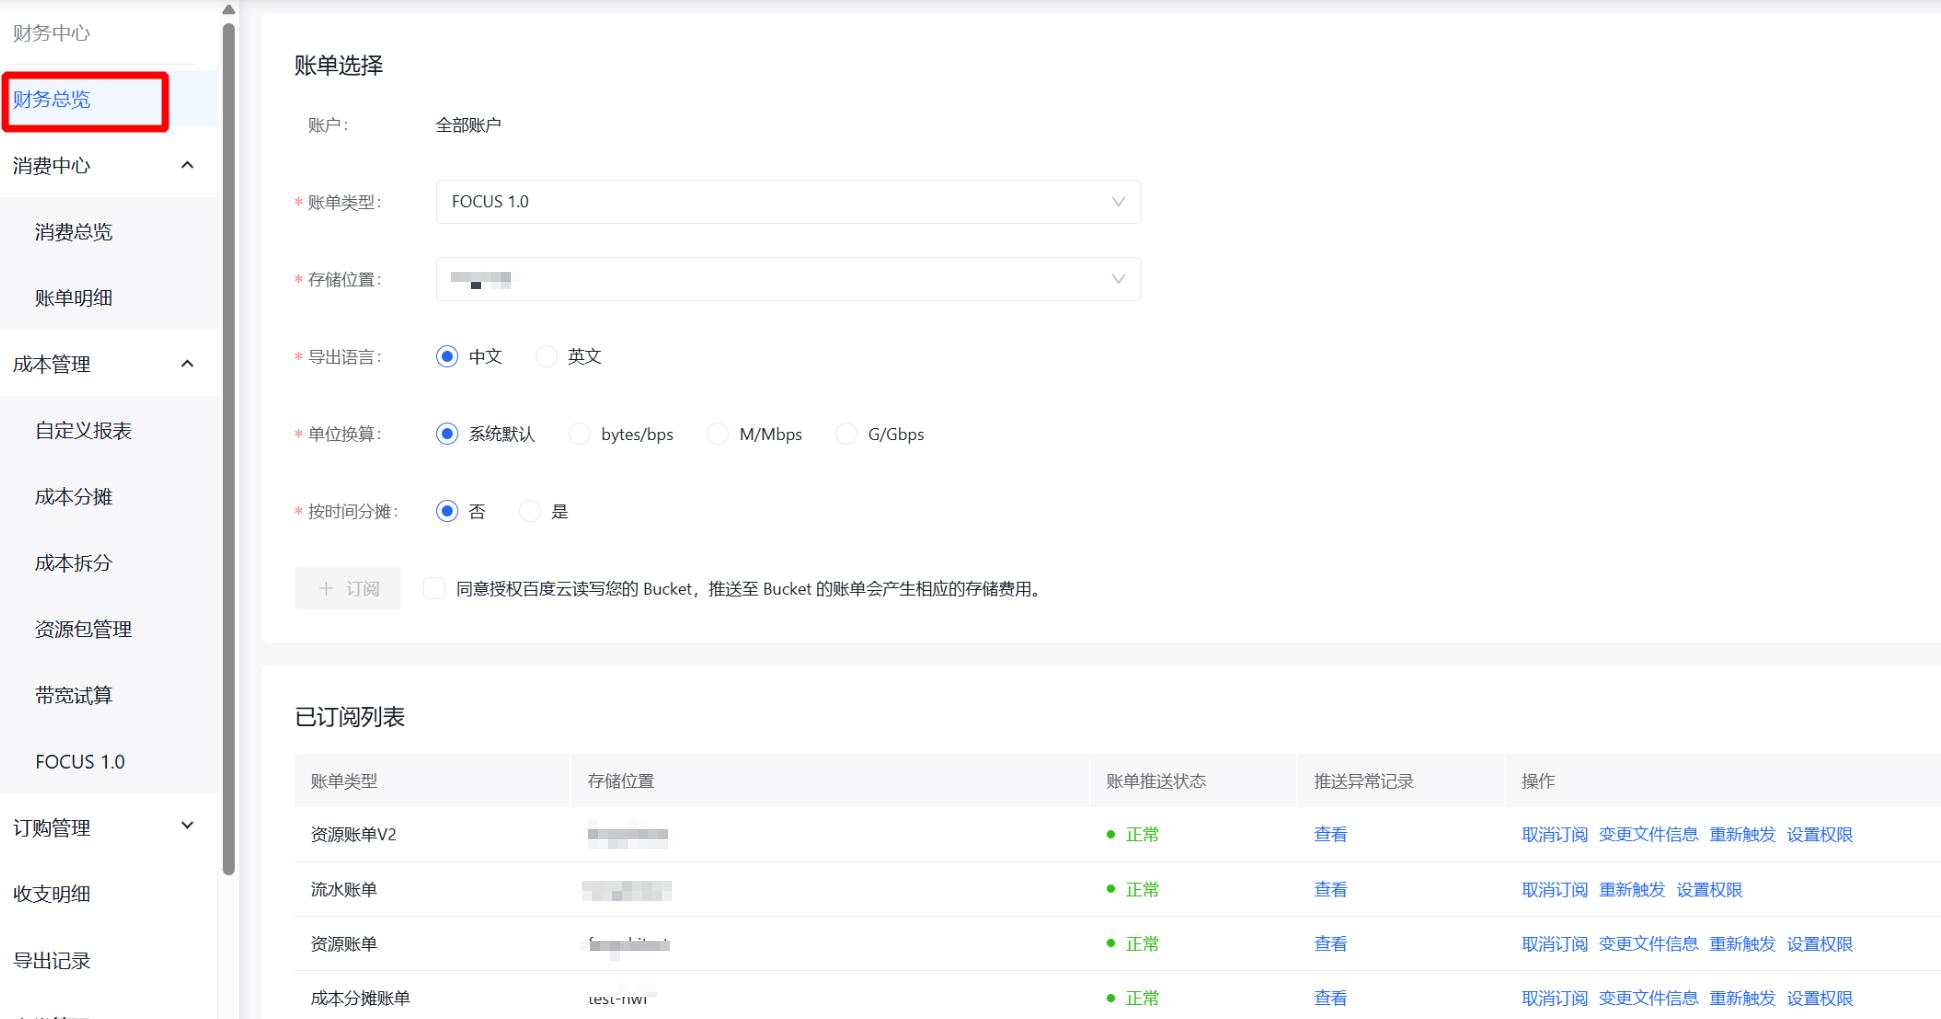Check the Bucket authorization agreement checkbox

tap(434, 588)
